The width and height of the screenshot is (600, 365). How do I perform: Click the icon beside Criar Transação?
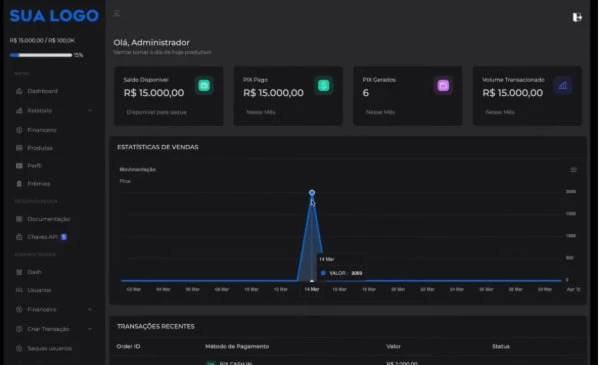(19, 329)
